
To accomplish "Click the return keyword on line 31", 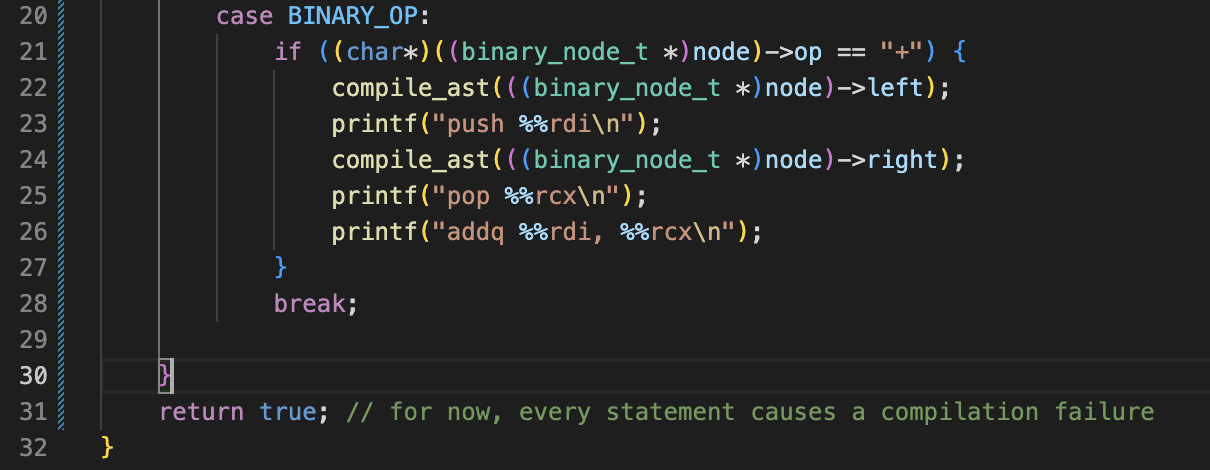I will [201, 411].
